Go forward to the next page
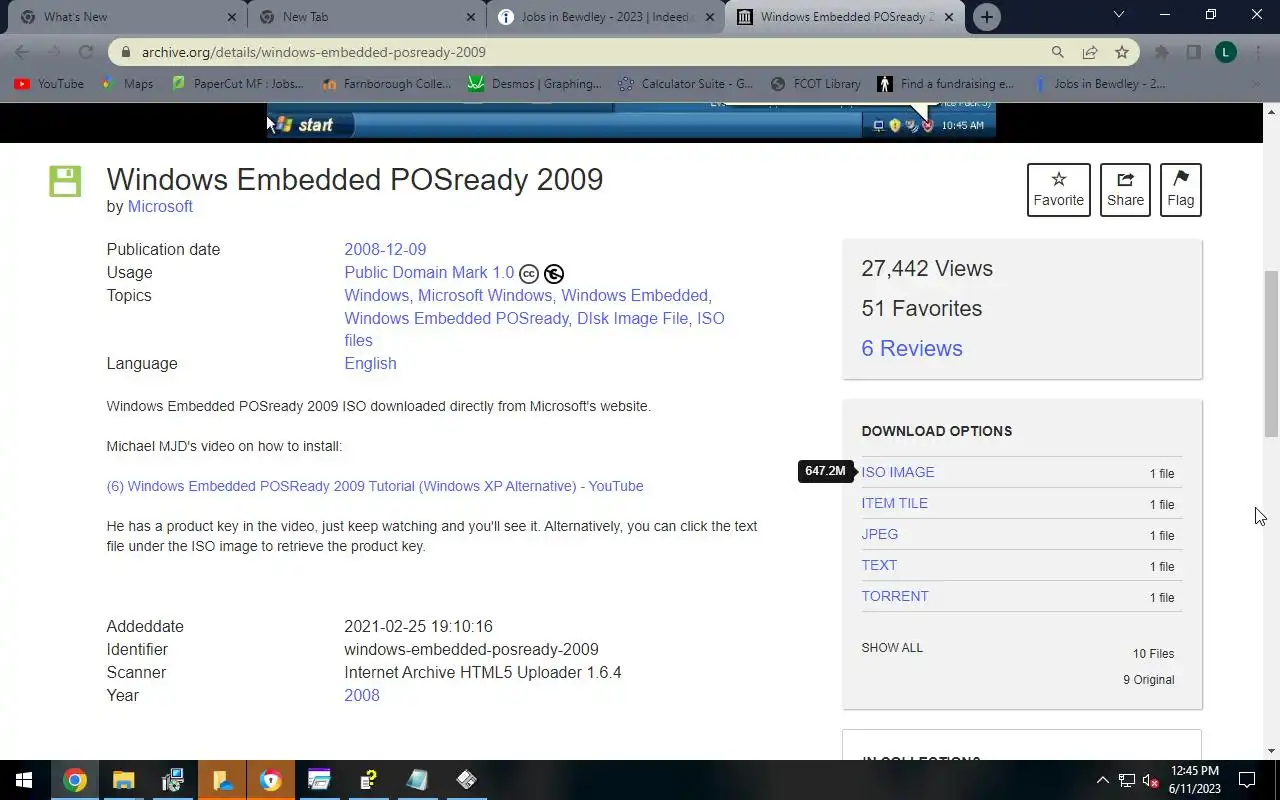1280x800 pixels. tap(54, 52)
